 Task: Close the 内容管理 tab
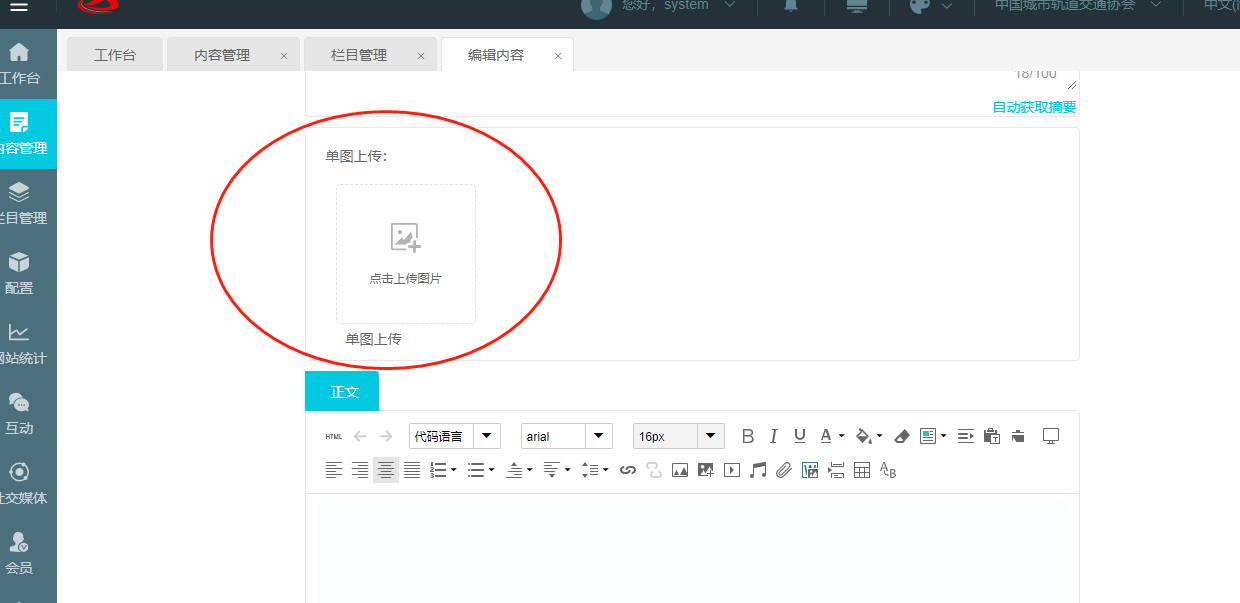[x=284, y=56]
